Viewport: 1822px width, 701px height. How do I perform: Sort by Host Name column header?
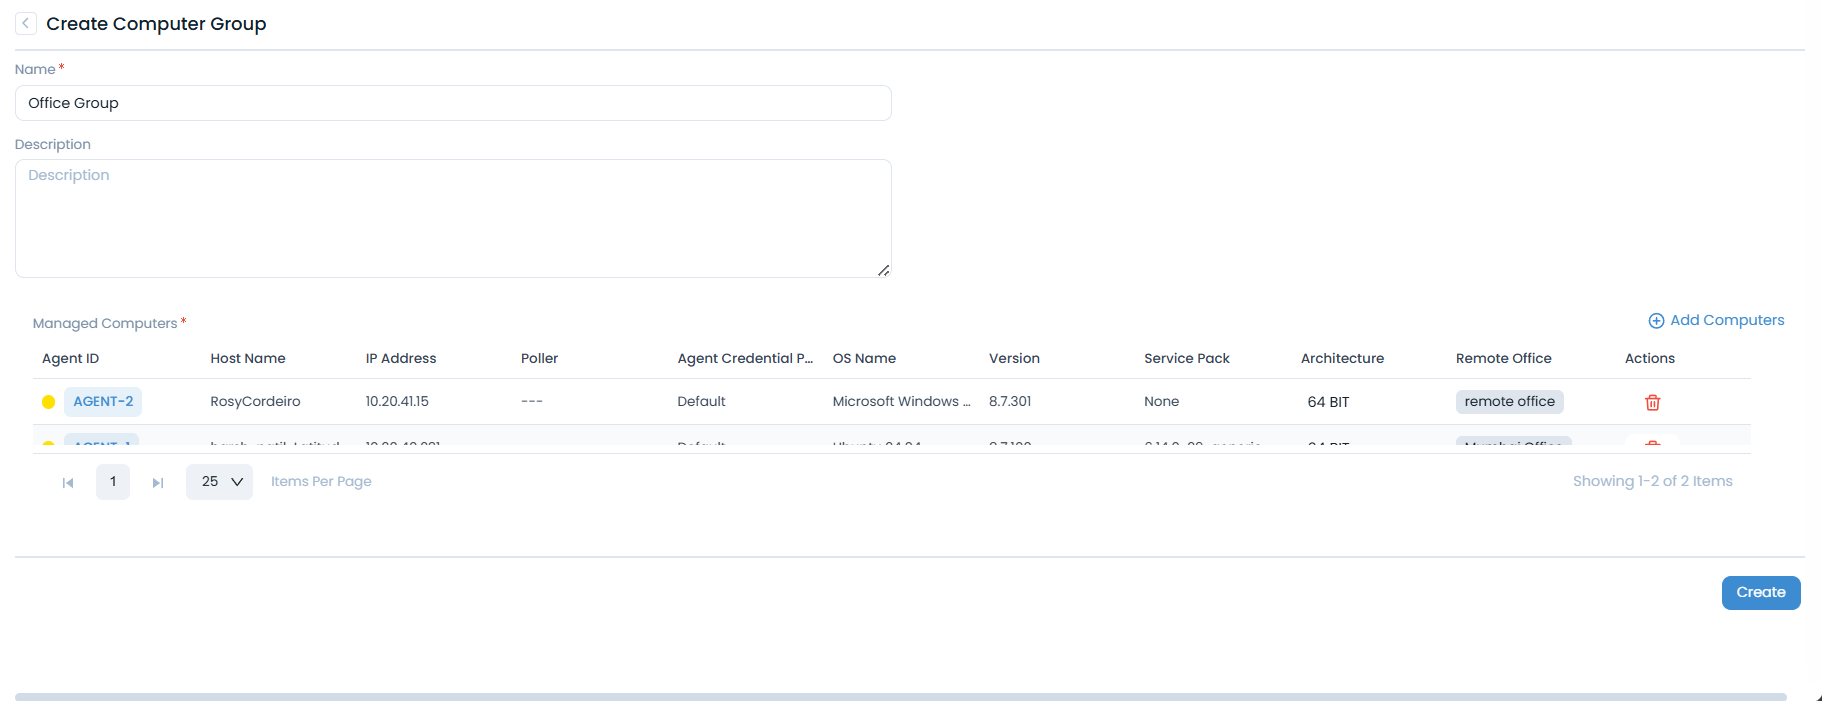pyautogui.click(x=247, y=358)
